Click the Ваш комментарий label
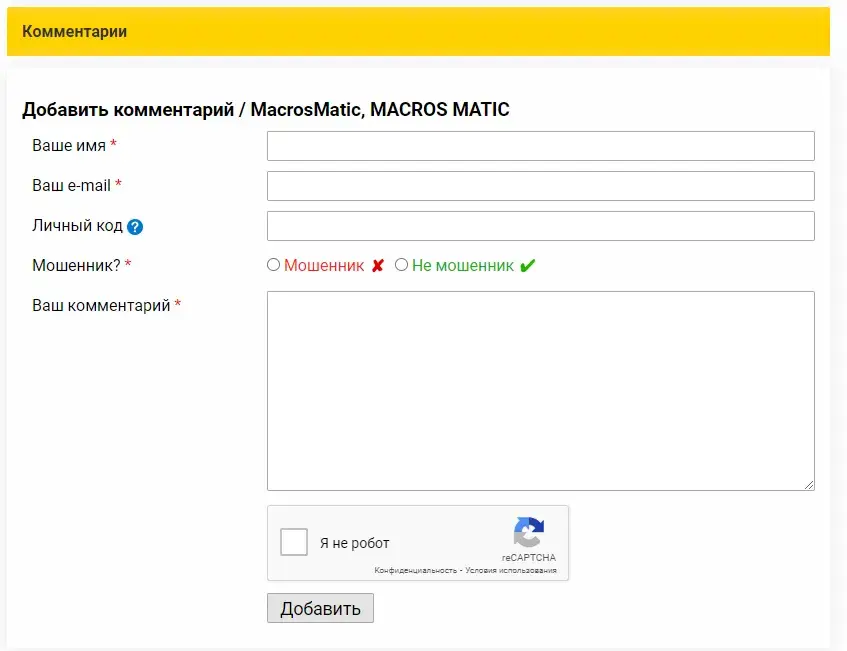The width and height of the screenshot is (847, 651). (101, 305)
